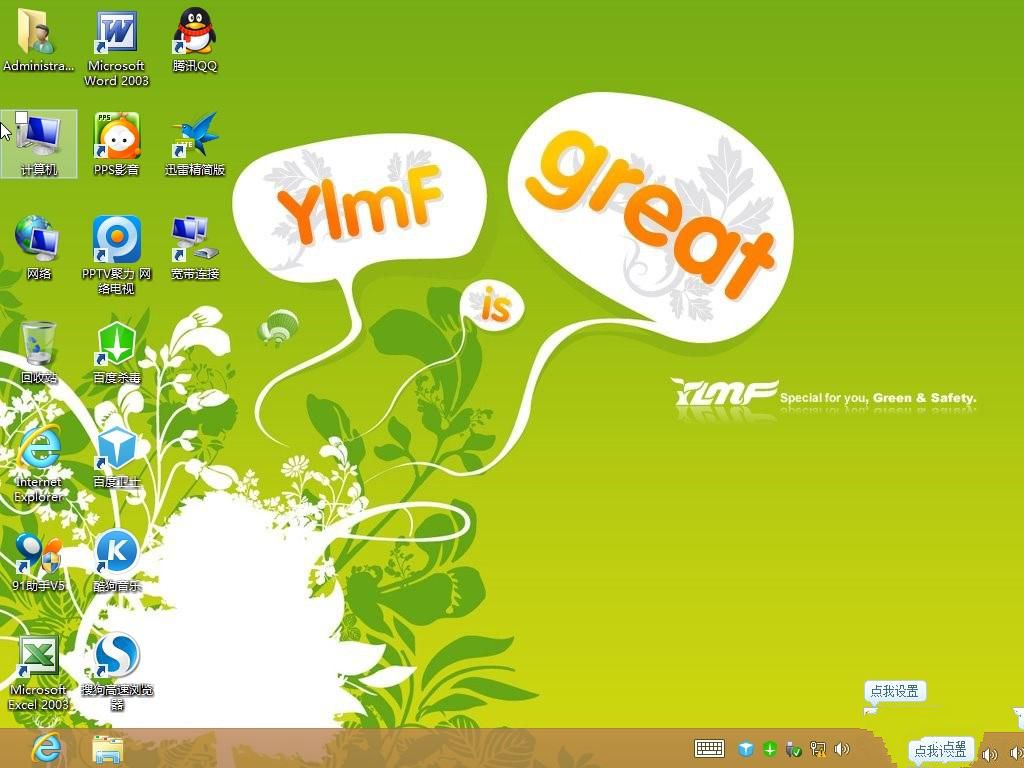Mute sound via the speaker tray icon

[x=843, y=749]
